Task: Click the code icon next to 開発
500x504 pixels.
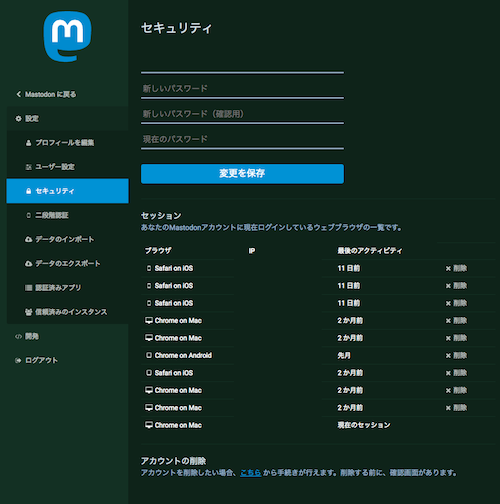Action: pyautogui.click(x=18, y=336)
